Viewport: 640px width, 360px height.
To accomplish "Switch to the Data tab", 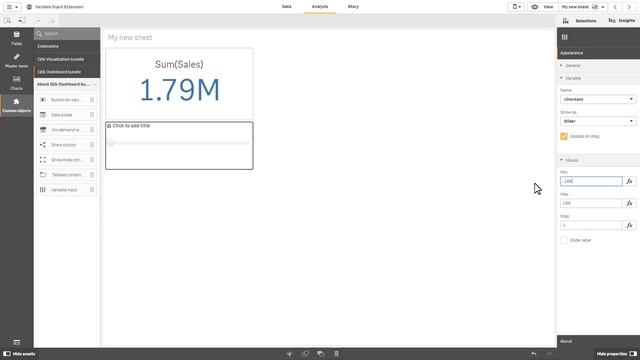I will 287,7.
